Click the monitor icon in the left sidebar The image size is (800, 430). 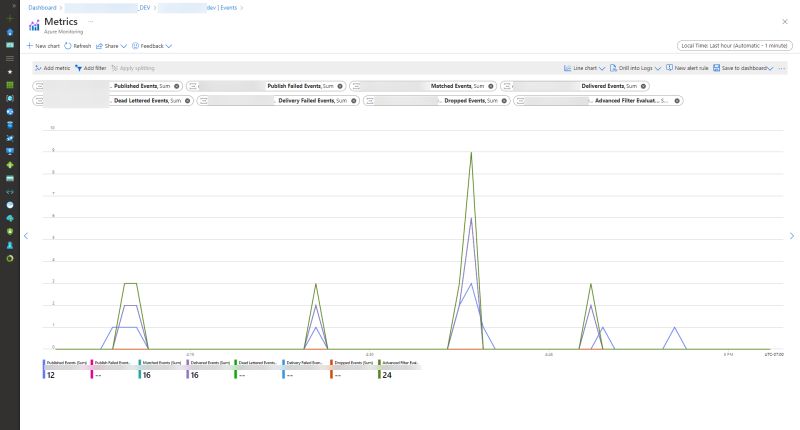click(x=10, y=151)
